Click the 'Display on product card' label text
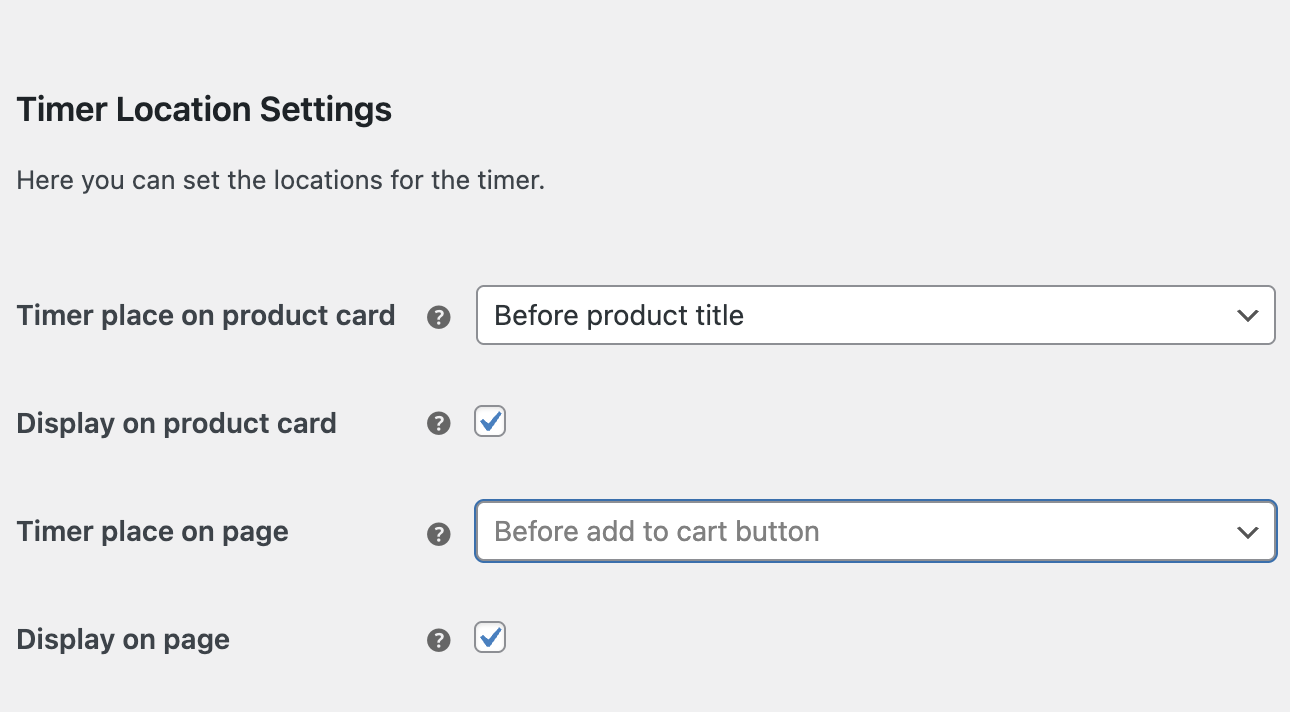 tap(176, 423)
